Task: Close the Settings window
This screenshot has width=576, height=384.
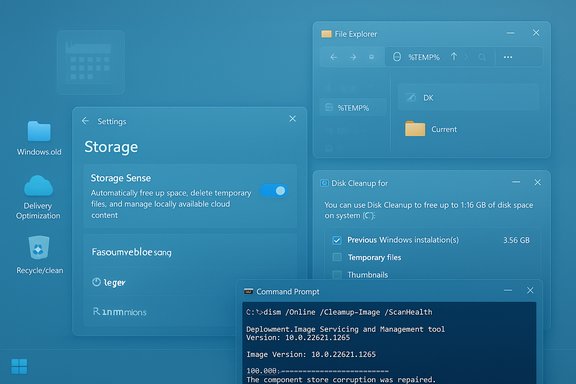Action: click(292, 119)
